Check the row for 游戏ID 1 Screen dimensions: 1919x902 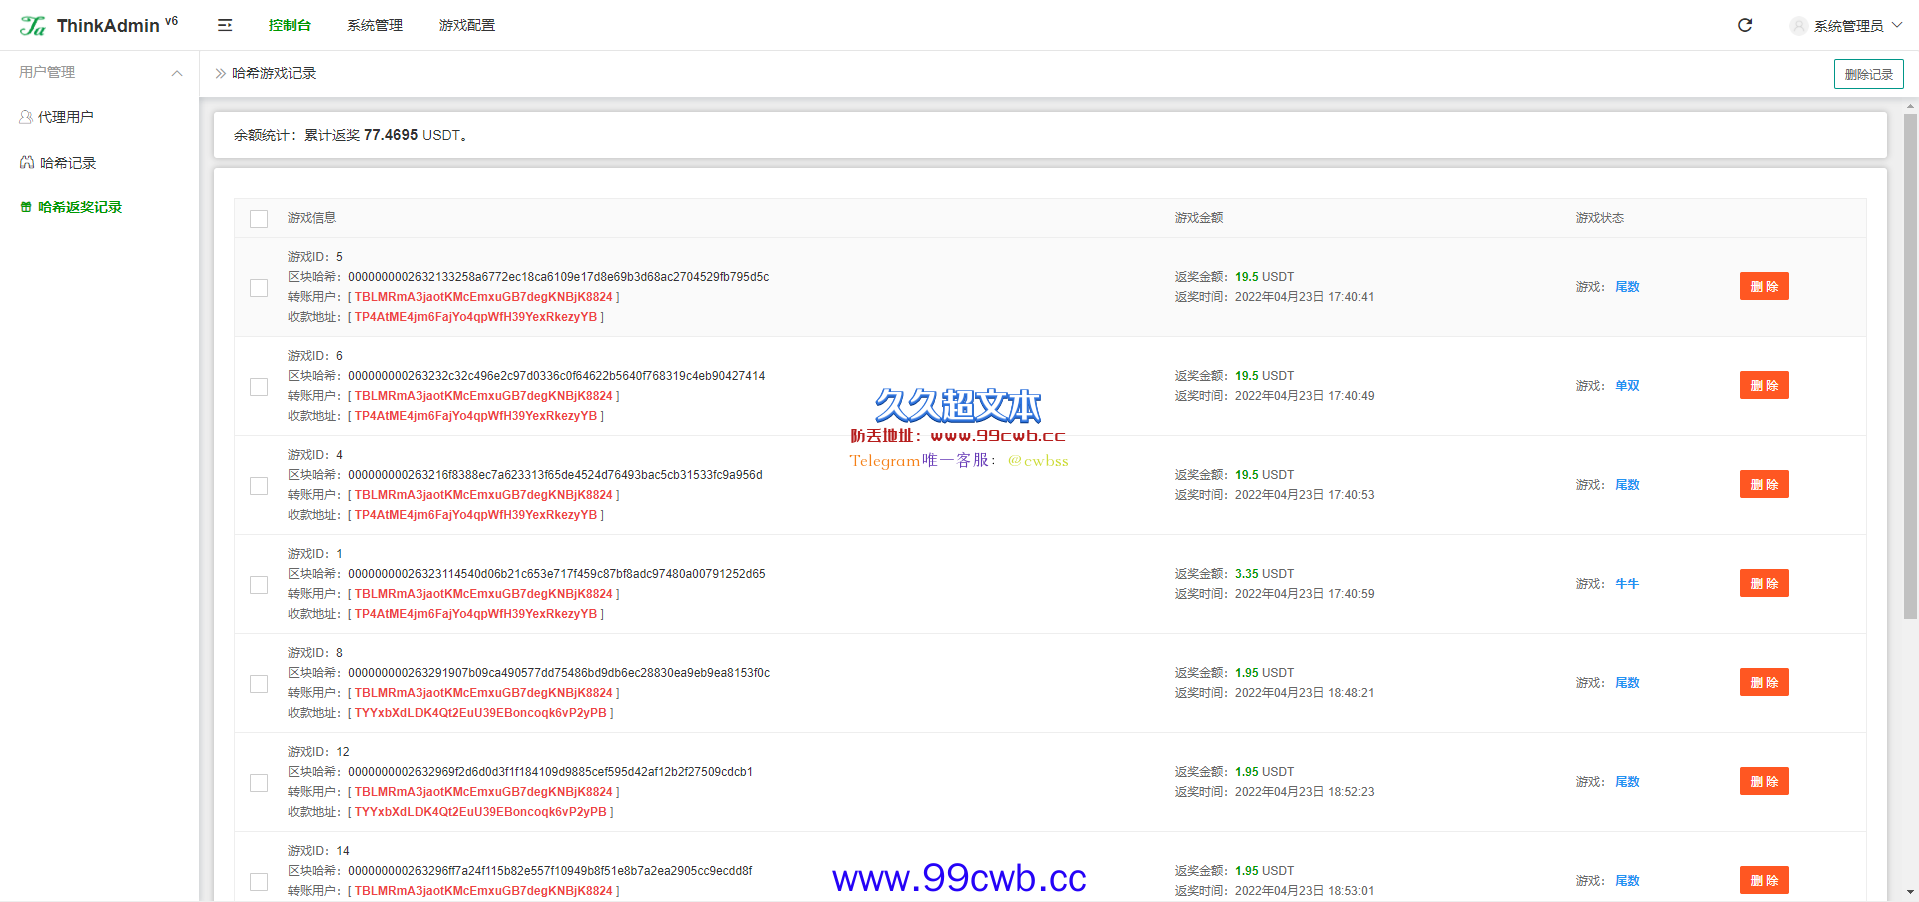(259, 584)
